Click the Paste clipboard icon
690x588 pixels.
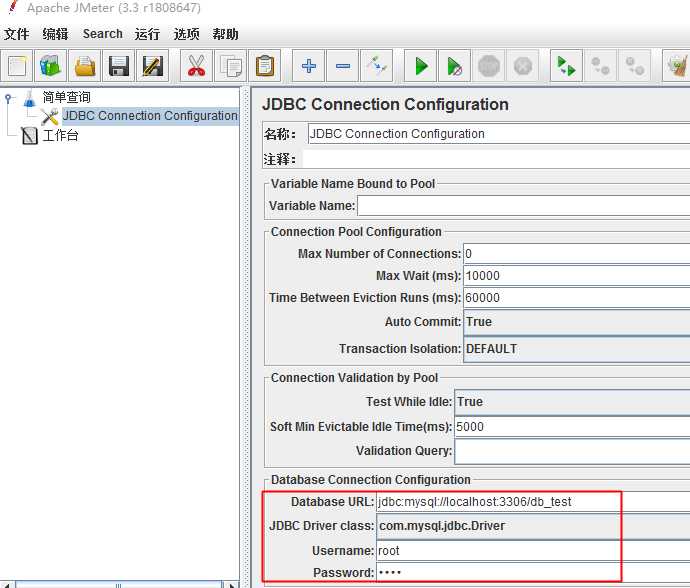264,66
